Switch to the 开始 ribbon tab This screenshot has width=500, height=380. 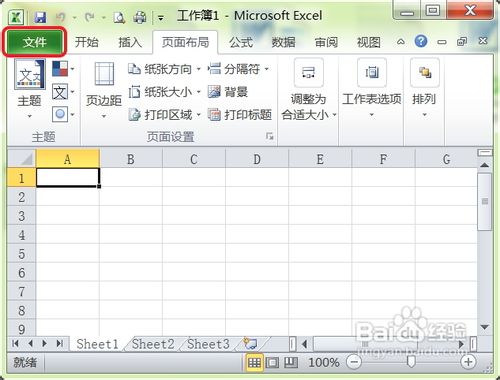coord(87,42)
